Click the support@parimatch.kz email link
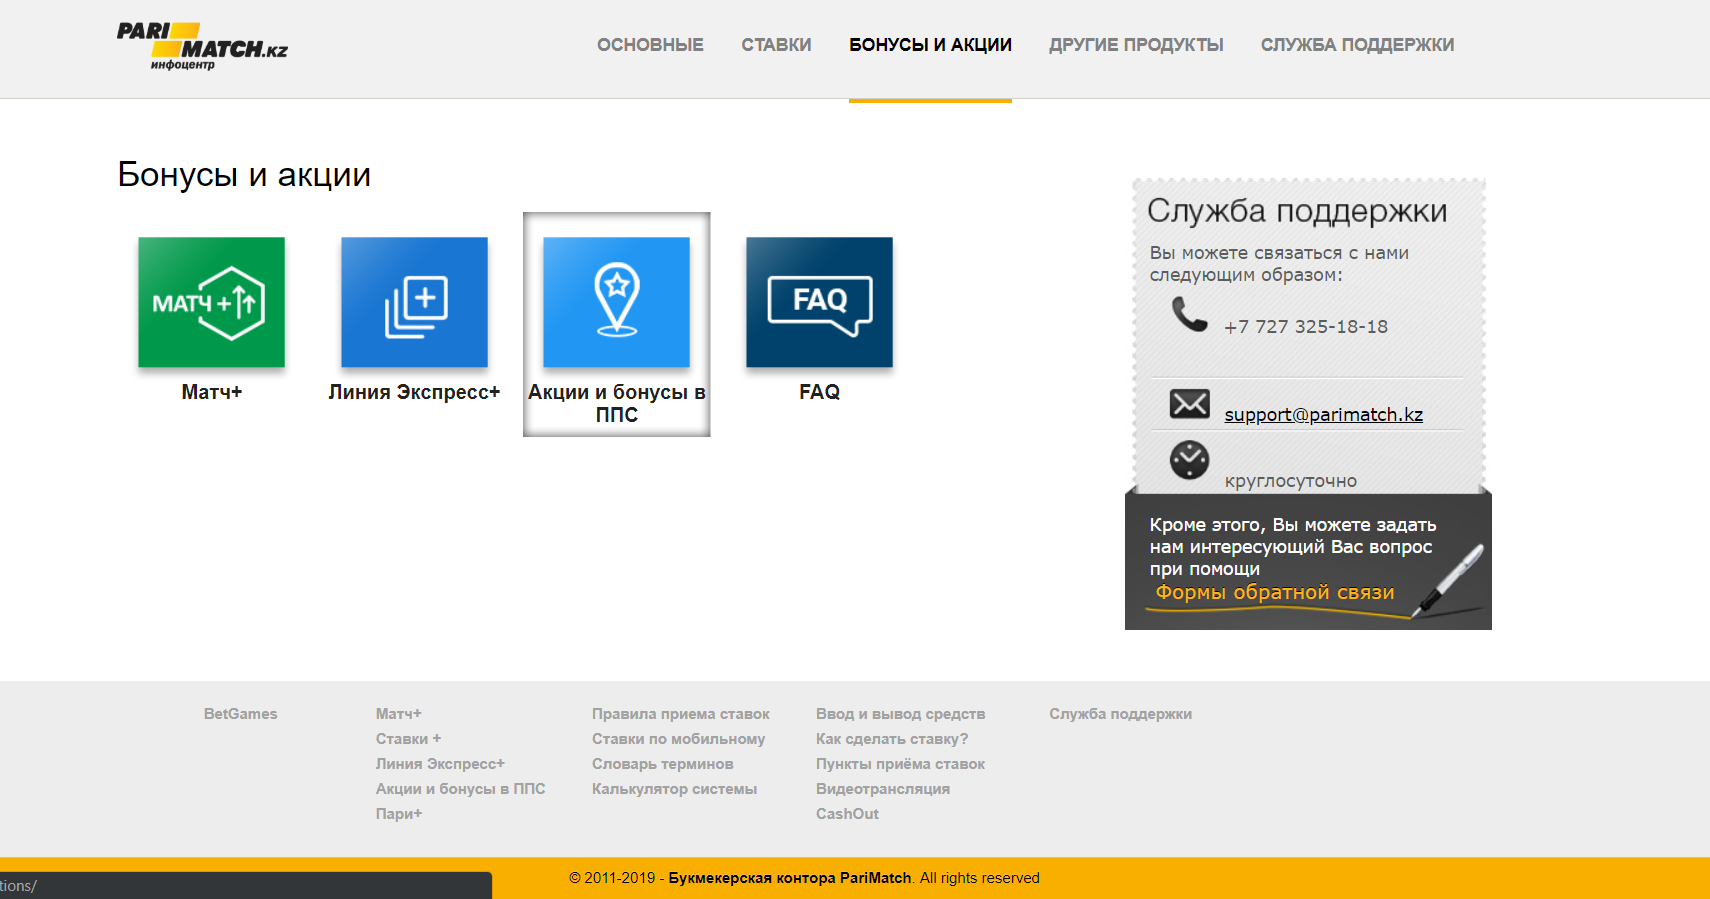Viewport: 1710px width, 899px height. point(1323,415)
